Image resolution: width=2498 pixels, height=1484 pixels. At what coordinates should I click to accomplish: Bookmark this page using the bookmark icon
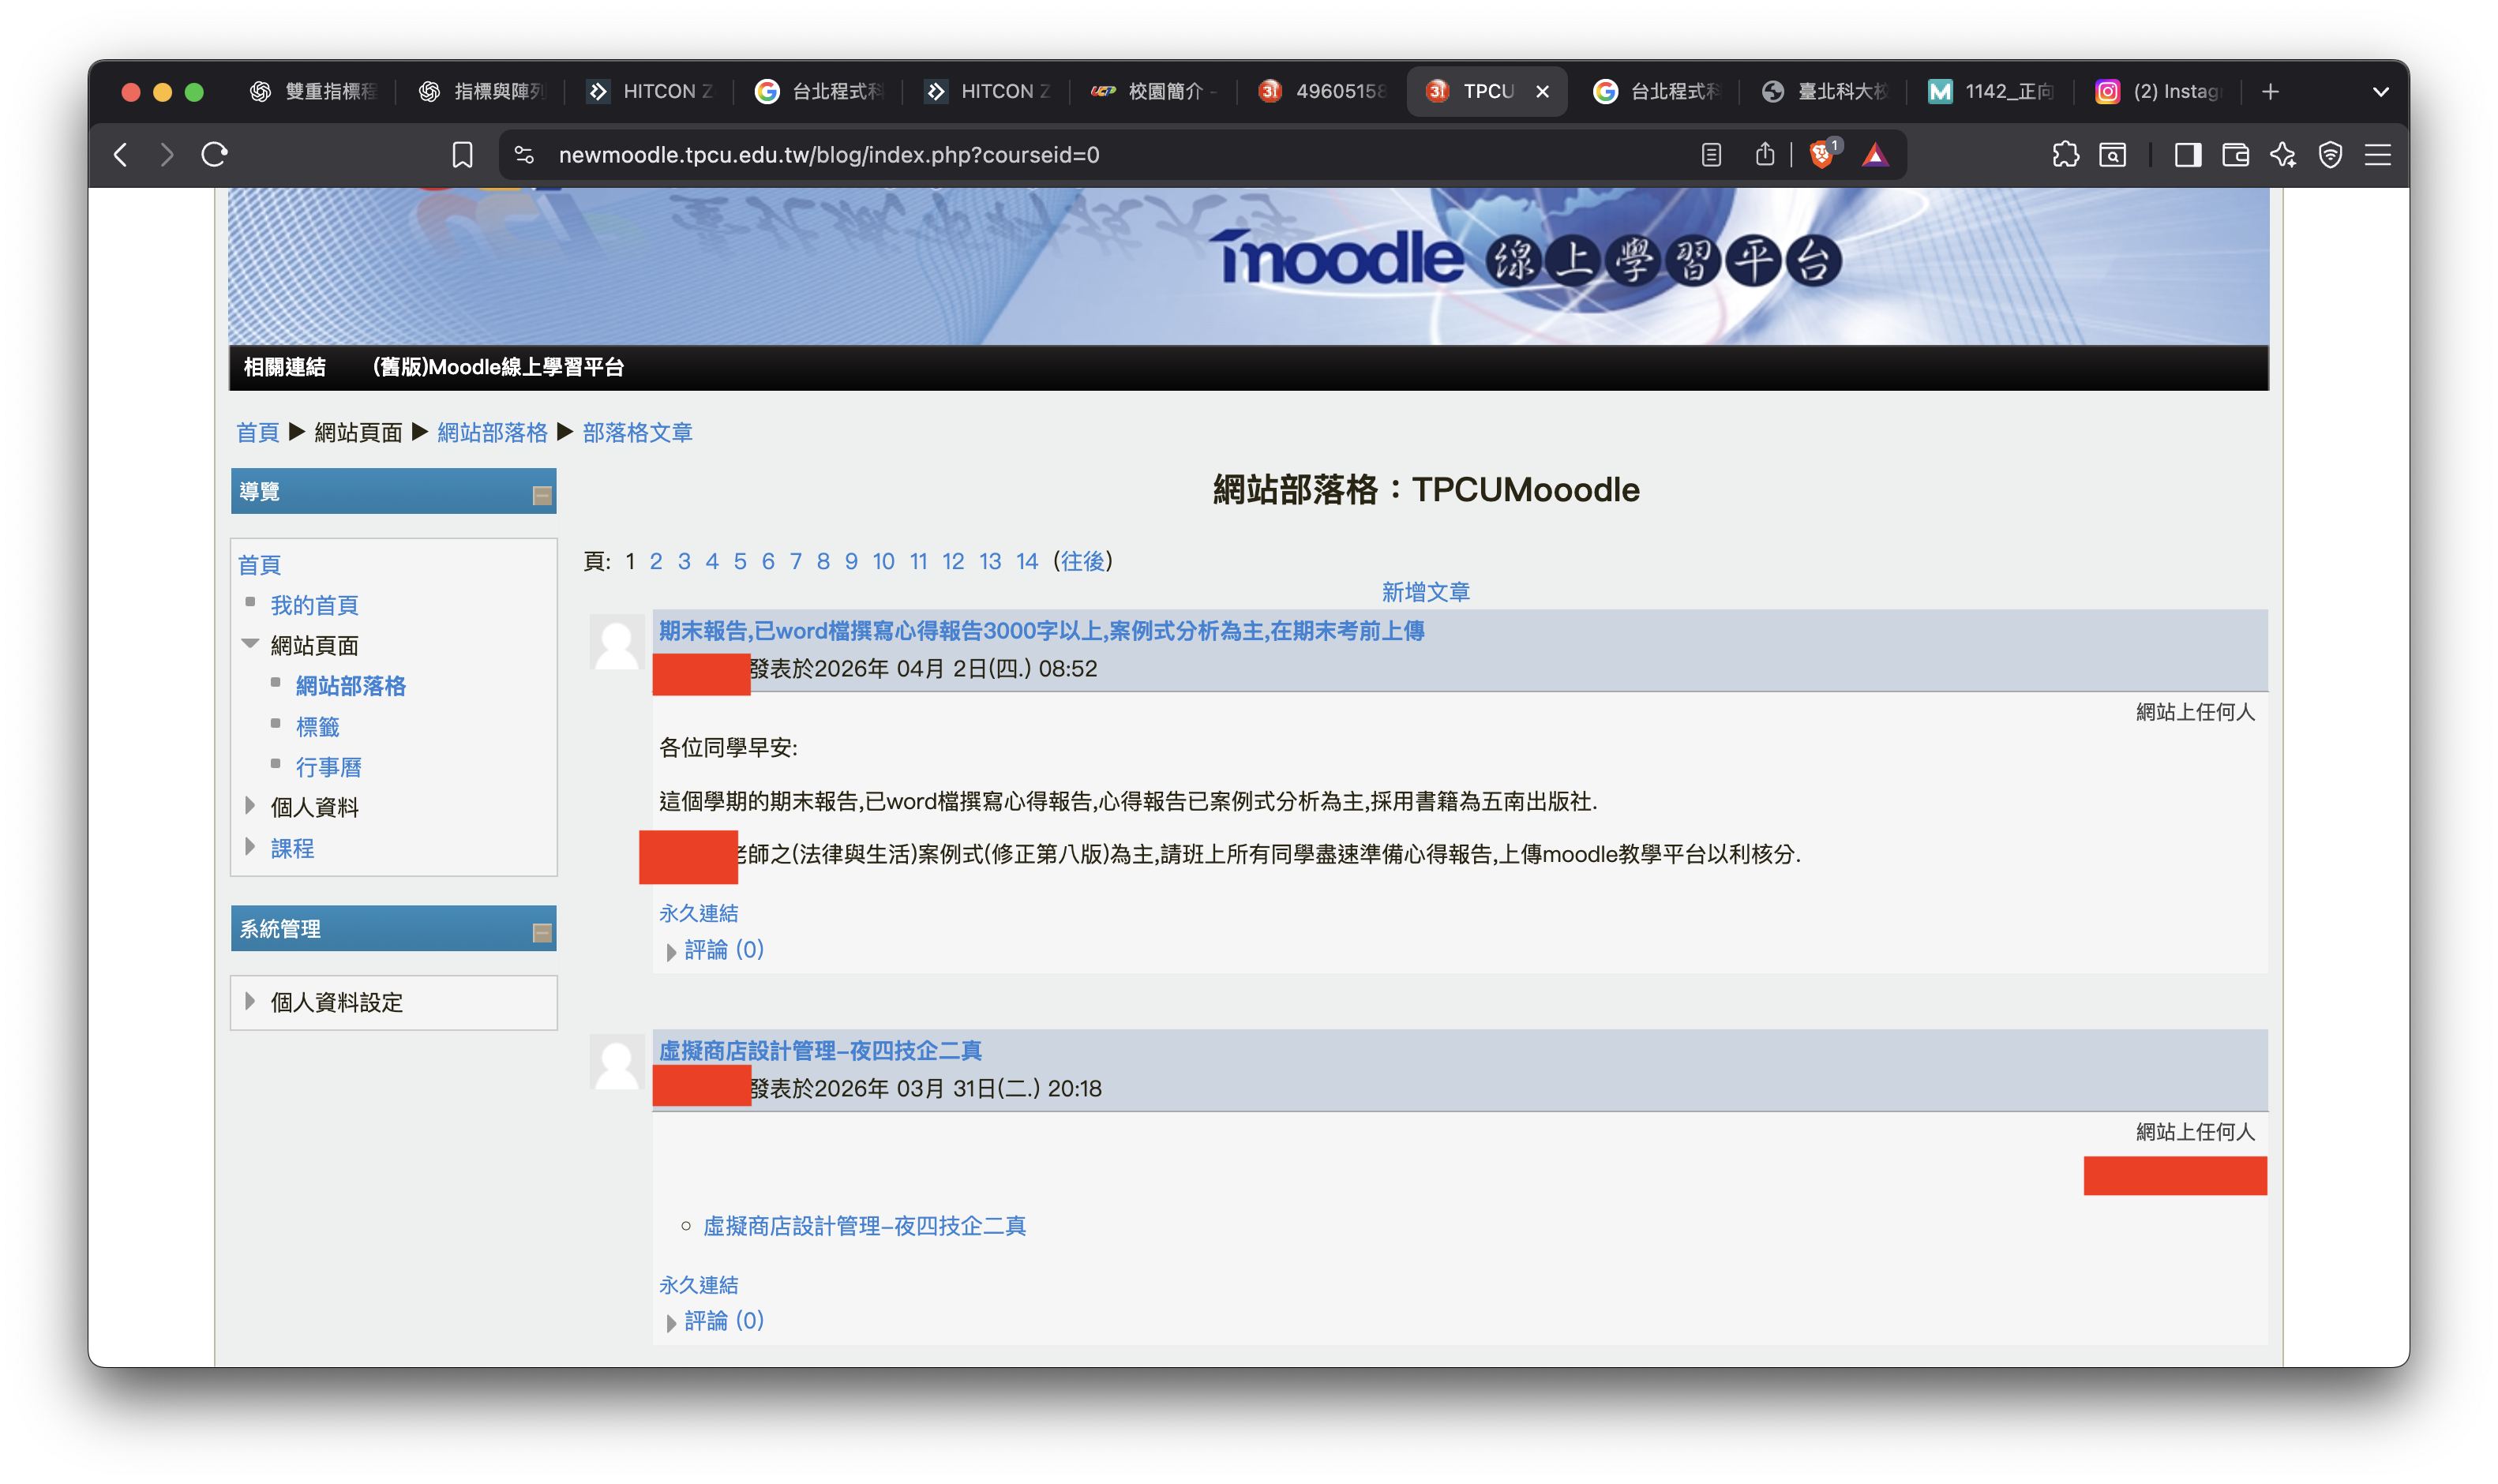462,155
